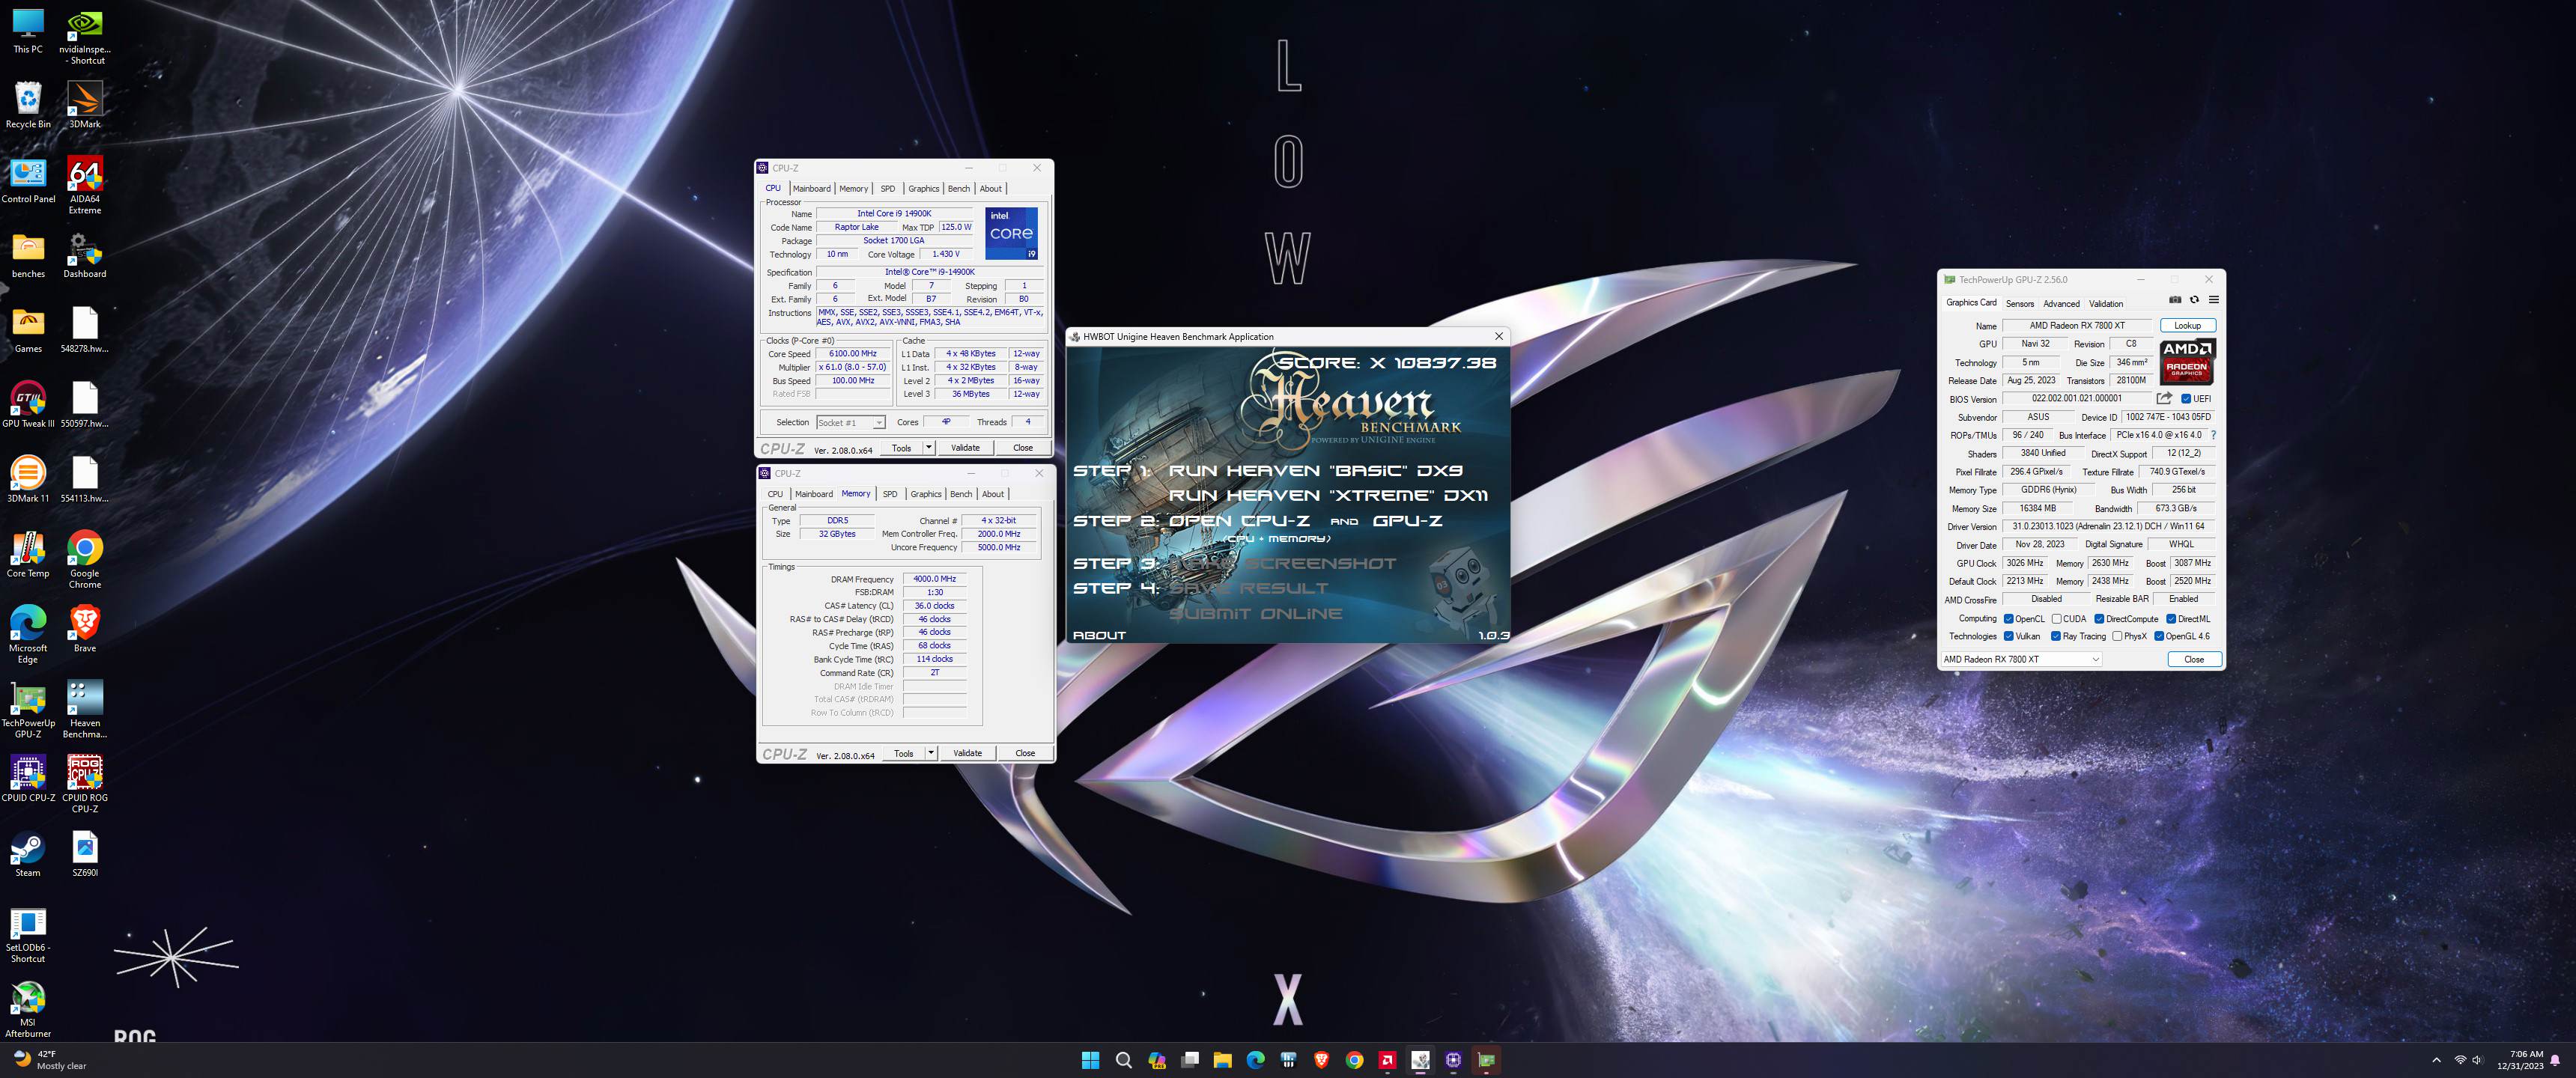Image resolution: width=2576 pixels, height=1078 pixels.
Task: Click the HWBOT Heaven icon in taskbar
Action: (x=1420, y=1060)
